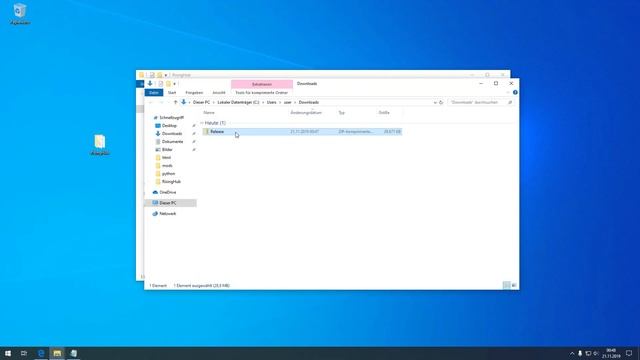The width and height of the screenshot is (640, 360).
Task: Open the quick access toolbar customize dropdown
Action: pos(175,84)
